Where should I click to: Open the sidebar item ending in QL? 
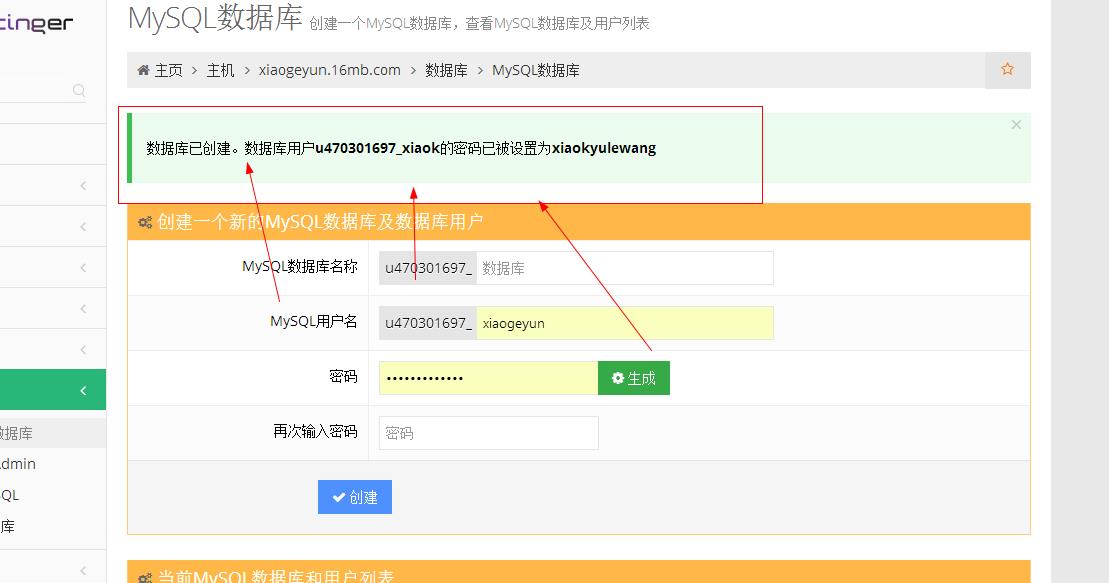pos(10,495)
